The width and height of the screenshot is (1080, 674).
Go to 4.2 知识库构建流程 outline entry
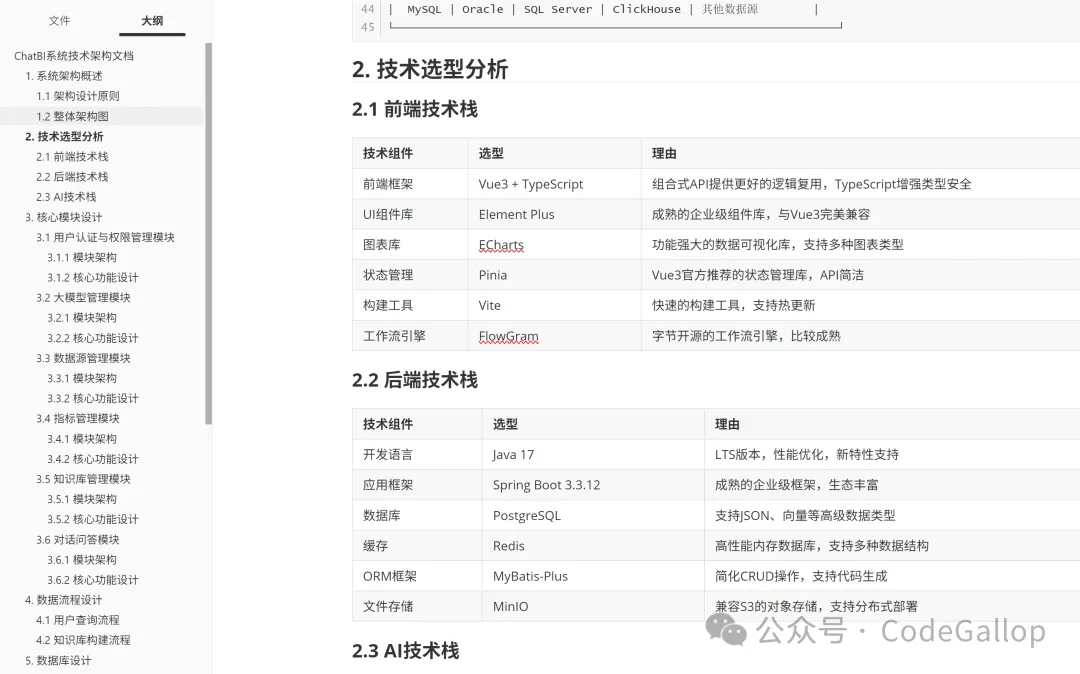tap(83, 640)
